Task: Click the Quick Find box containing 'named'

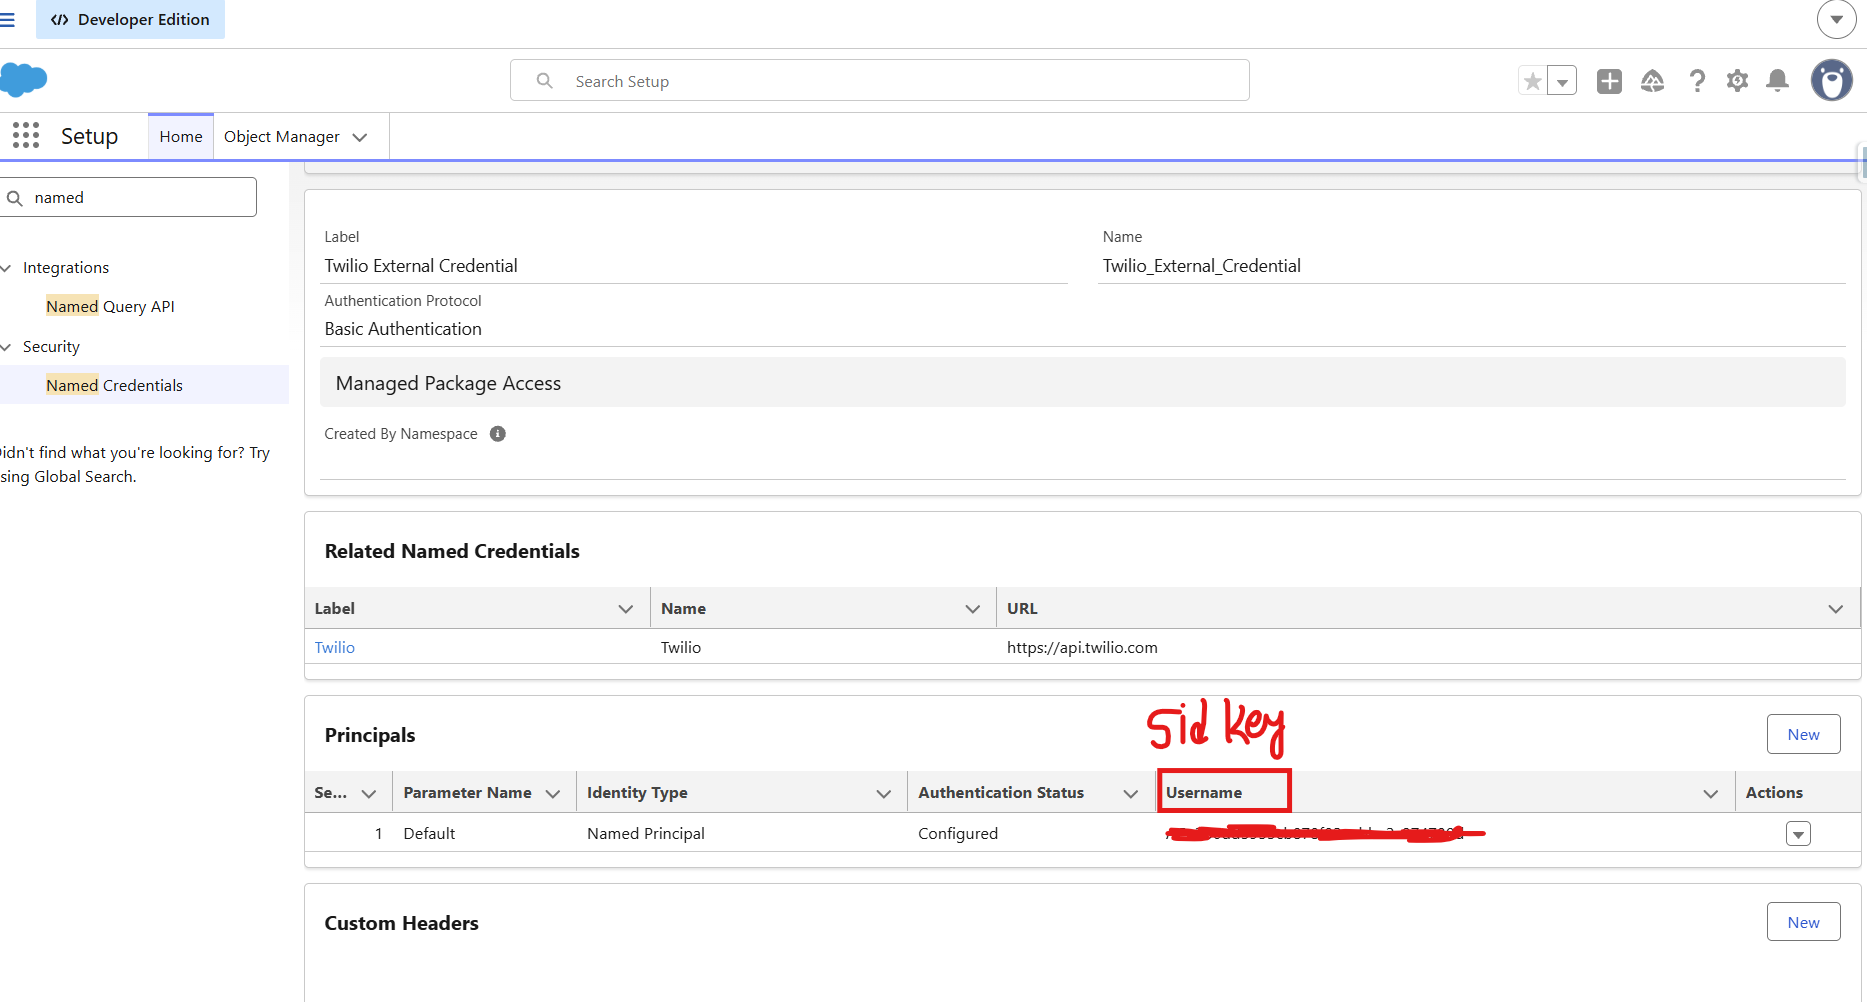Action: pos(128,197)
